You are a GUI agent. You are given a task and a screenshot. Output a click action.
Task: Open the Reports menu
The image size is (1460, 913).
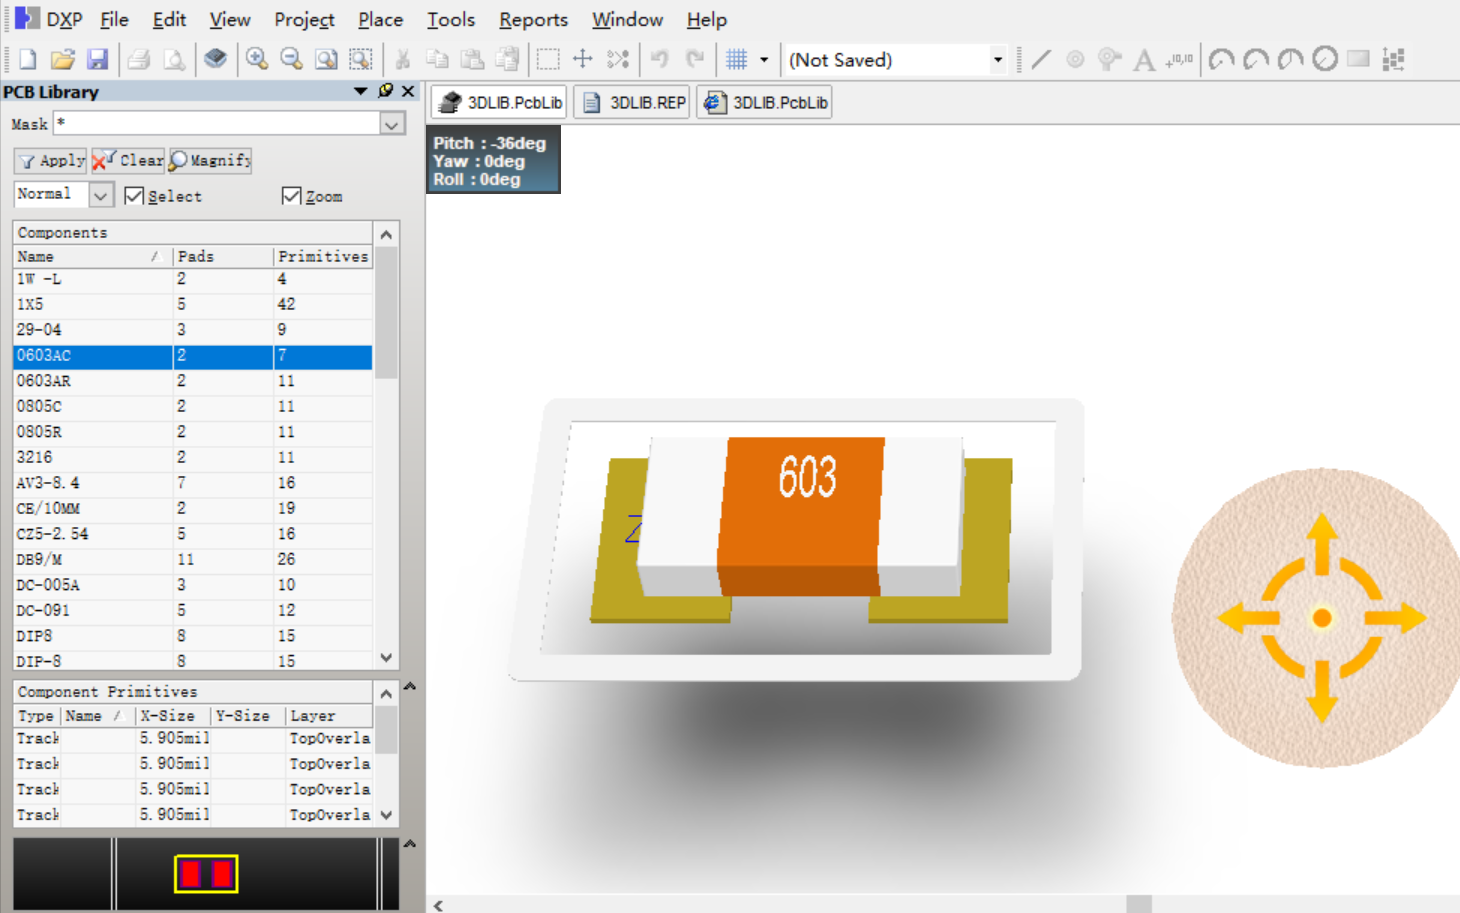pyautogui.click(x=533, y=19)
